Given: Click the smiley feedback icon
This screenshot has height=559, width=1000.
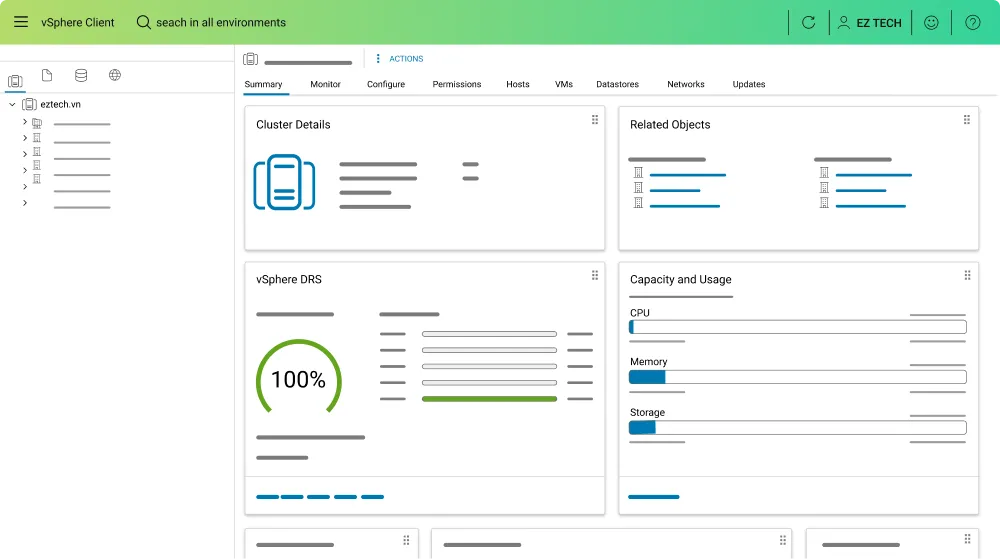Looking at the screenshot, I should coord(931,22).
